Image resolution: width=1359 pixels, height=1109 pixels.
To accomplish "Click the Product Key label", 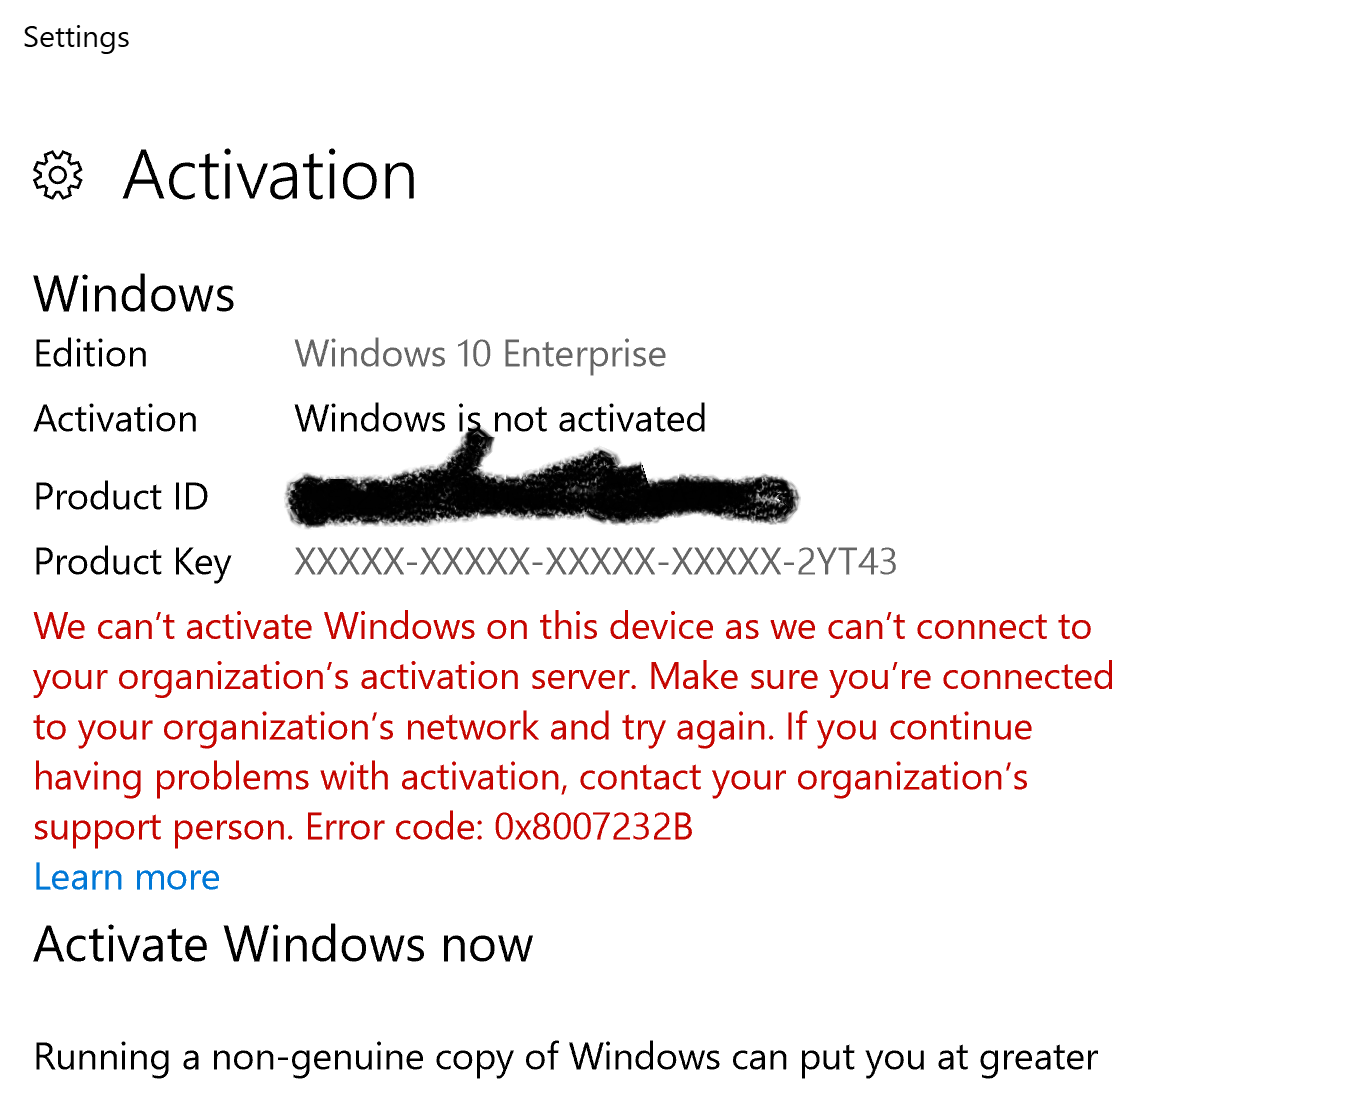I will click(x=133, y=563).
